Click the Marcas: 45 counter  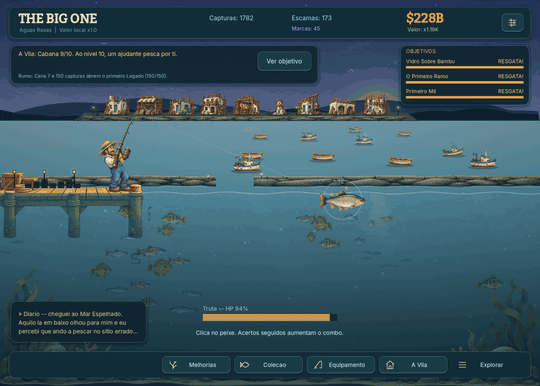305,29
